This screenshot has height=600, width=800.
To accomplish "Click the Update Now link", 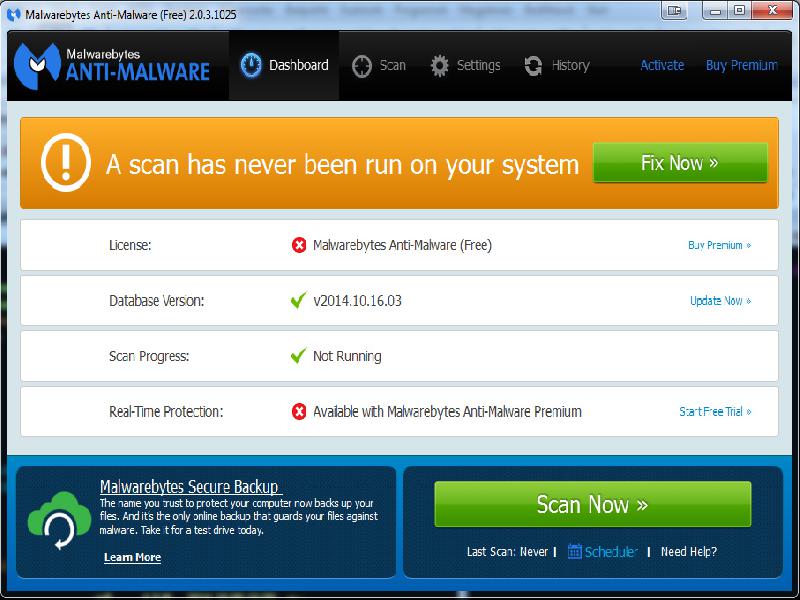I will [720, 301].
